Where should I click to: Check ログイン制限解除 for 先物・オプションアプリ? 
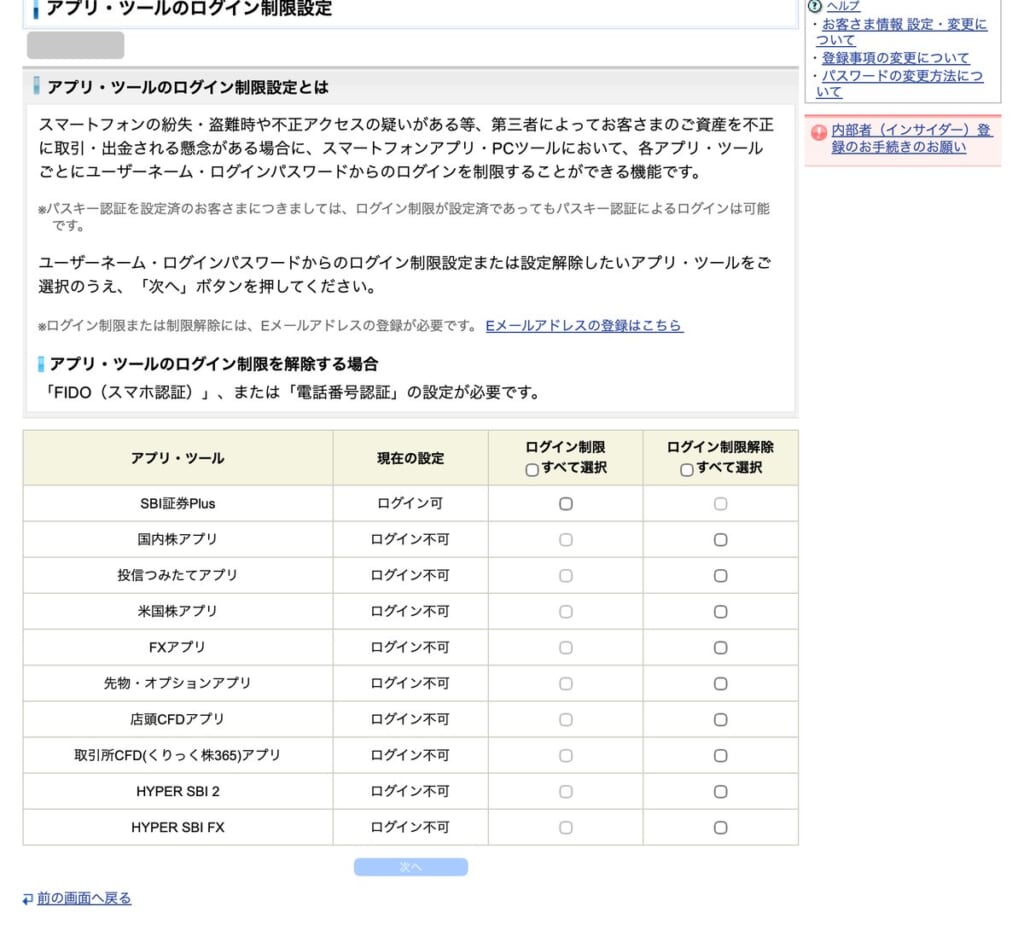[x=720, y=683]
